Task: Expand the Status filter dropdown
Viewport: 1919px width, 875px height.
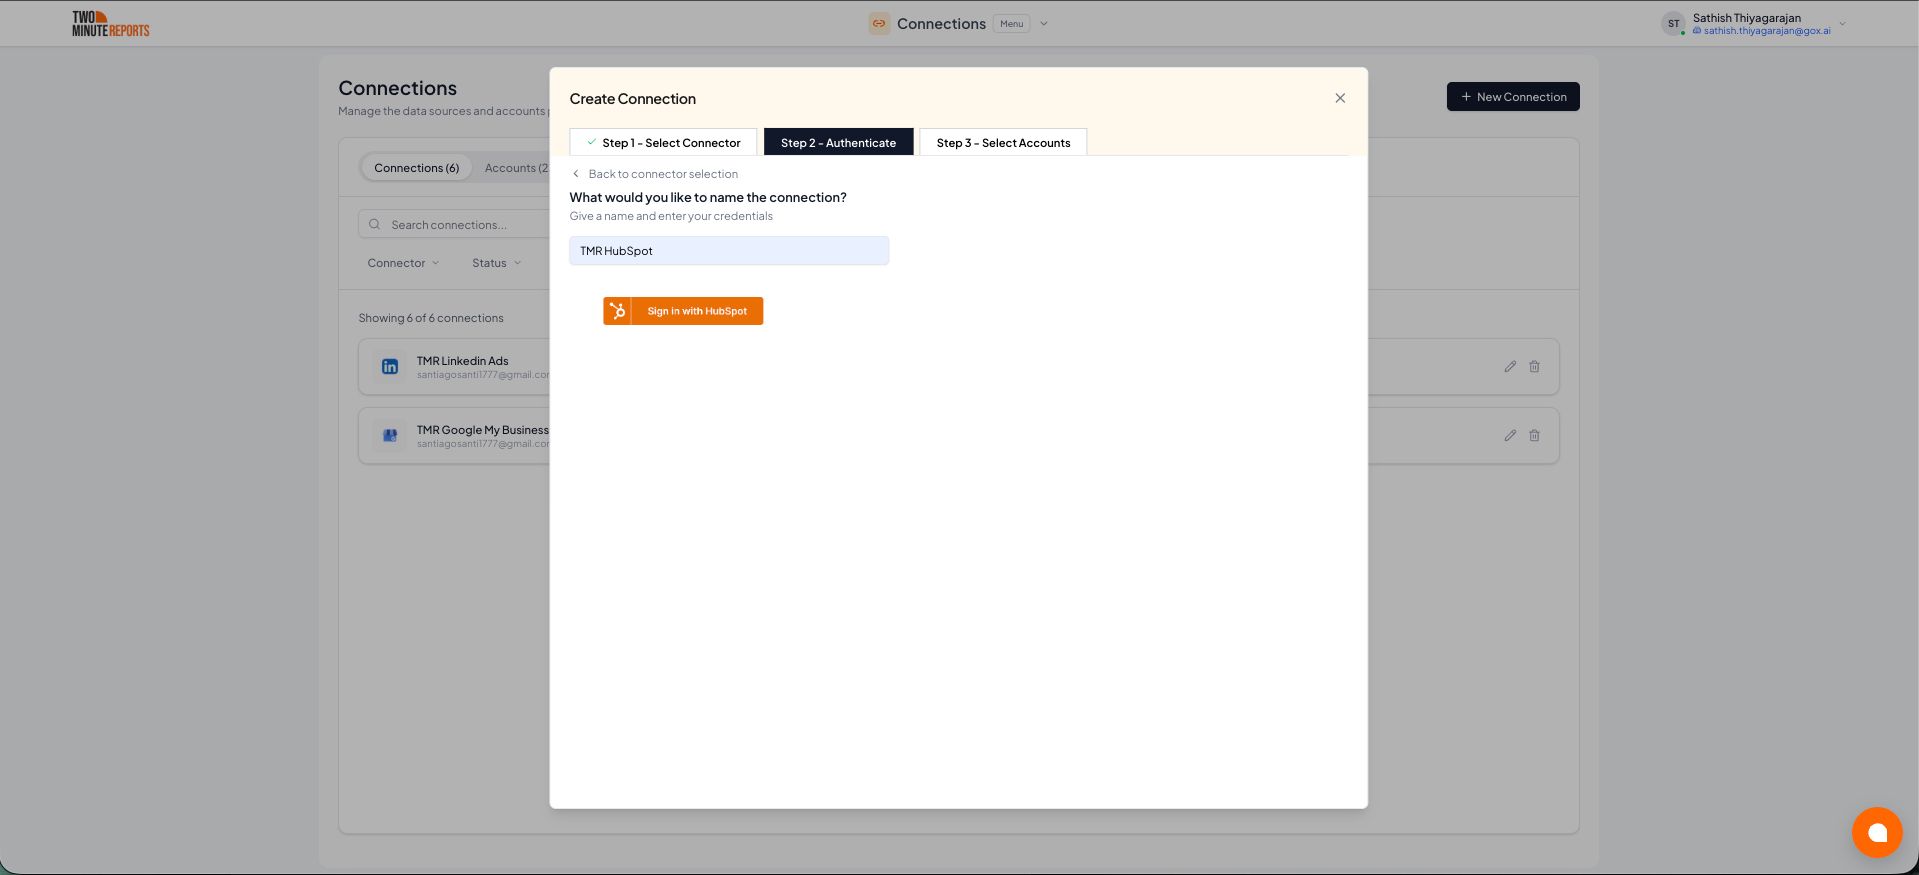Action: [496, 263]
